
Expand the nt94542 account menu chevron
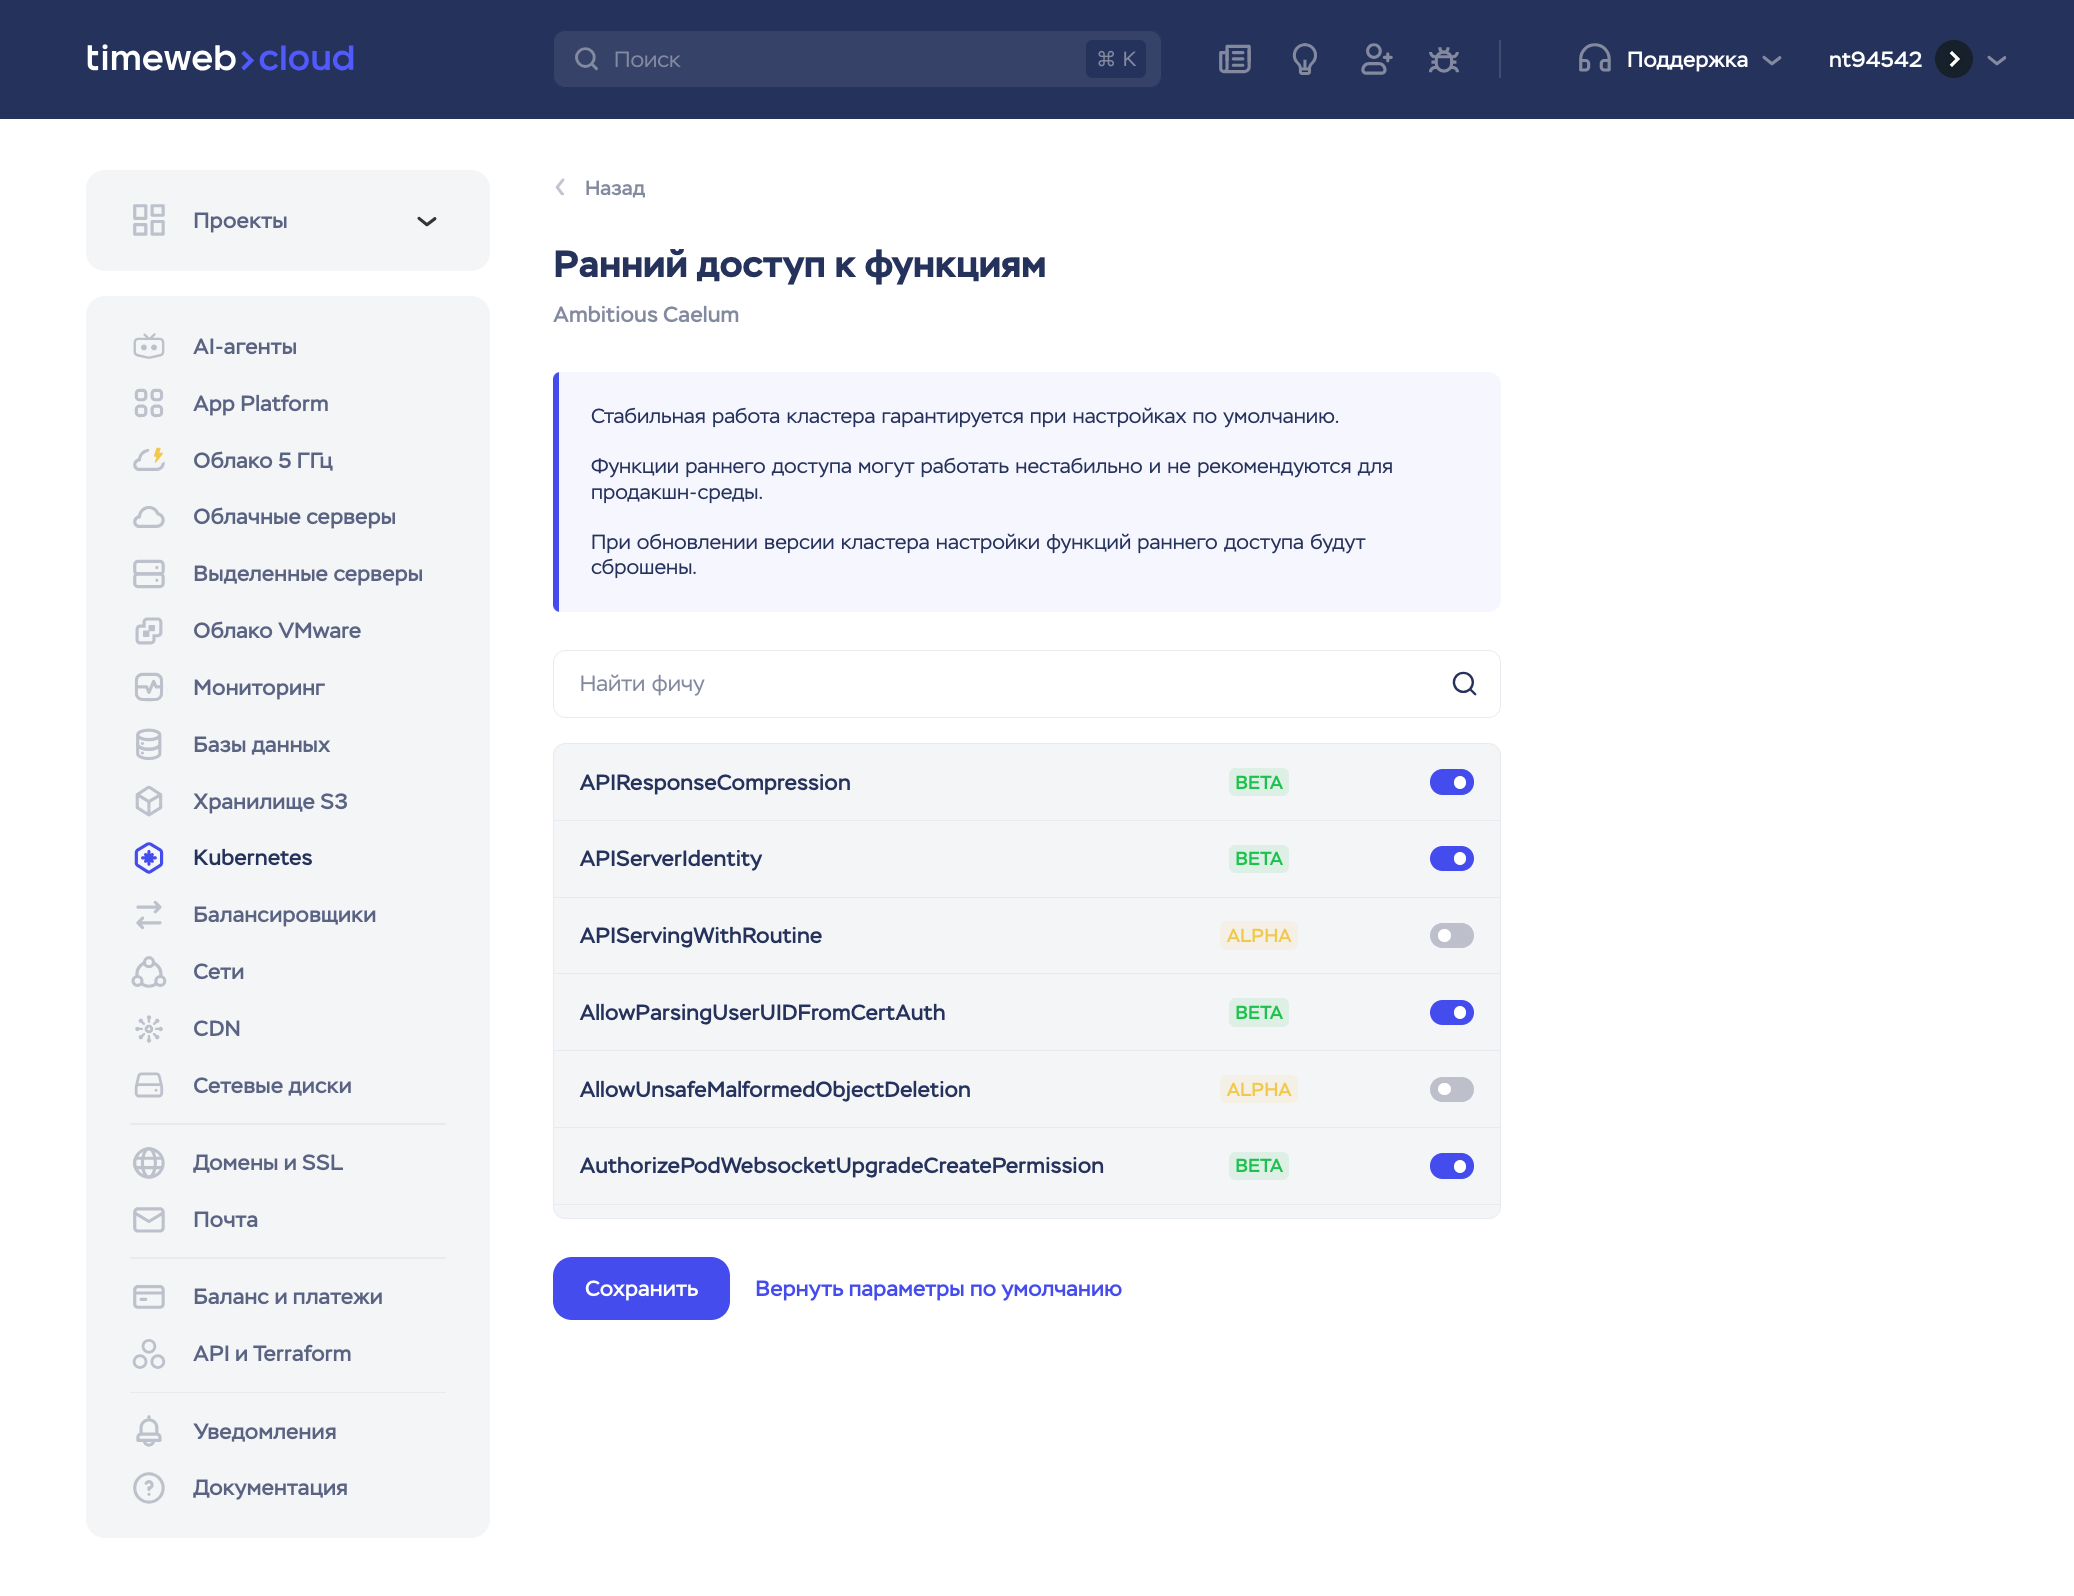point(1997,60)
